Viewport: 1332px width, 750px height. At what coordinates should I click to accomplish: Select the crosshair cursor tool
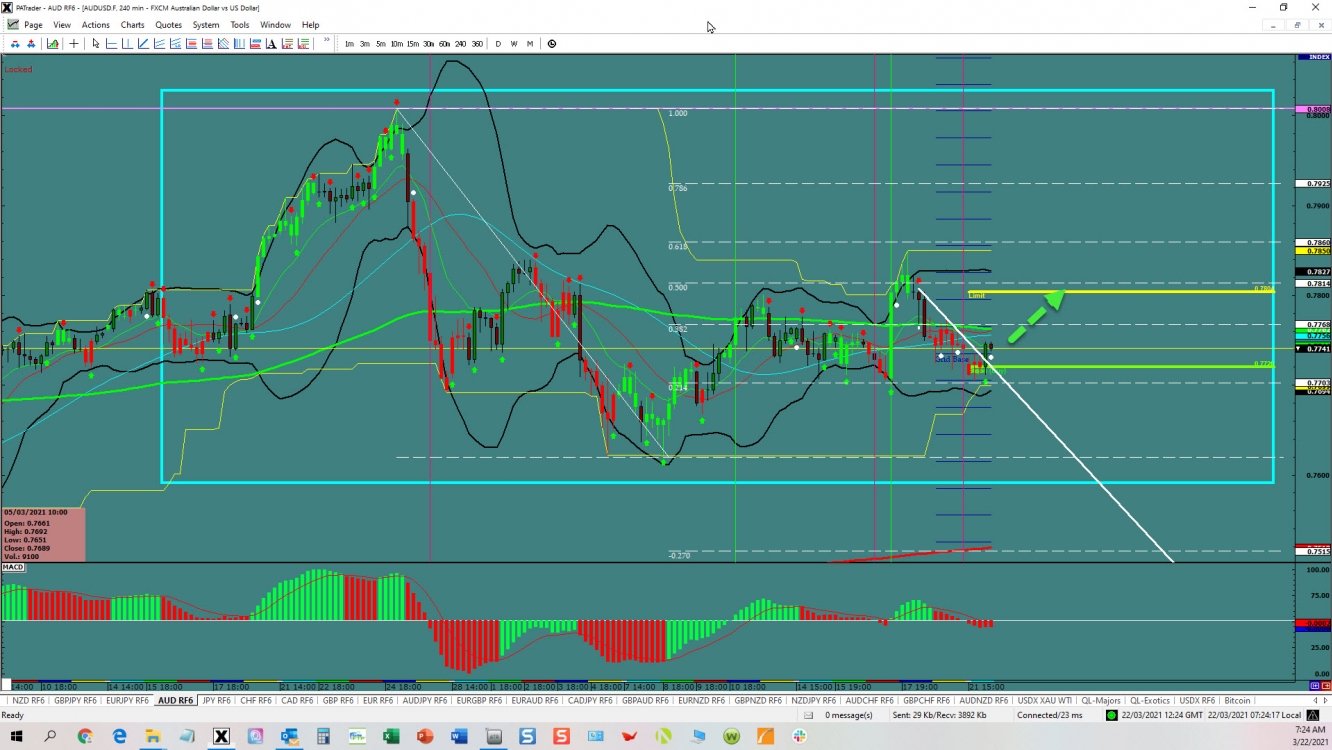point(74,44)
